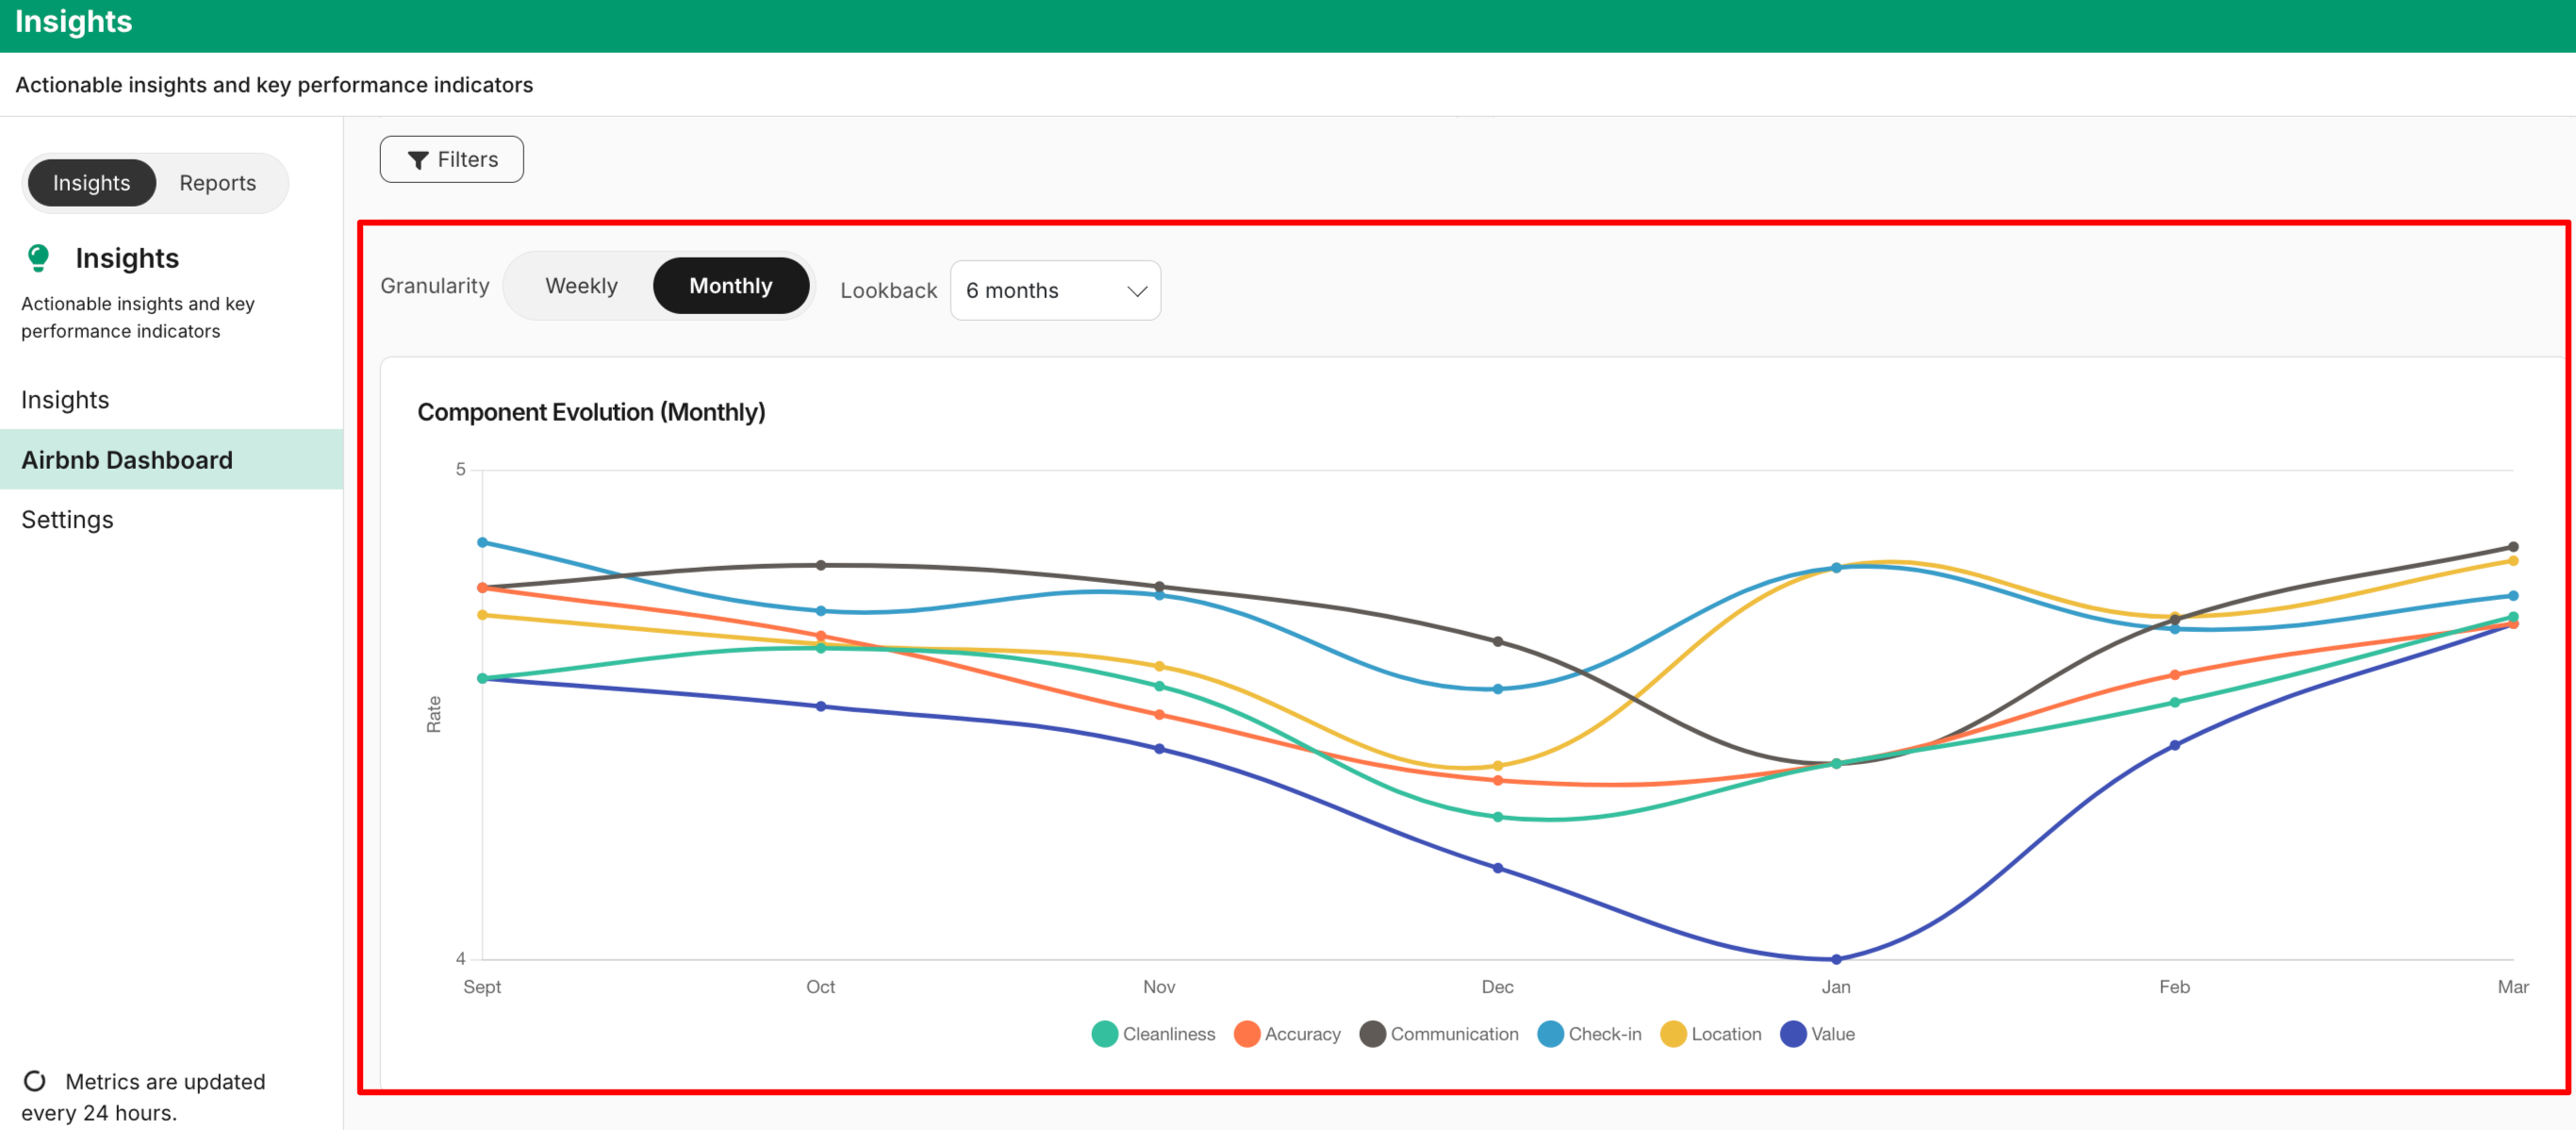
Task: Toggle the Check-in legend dot
Action: [1550, 1034]
